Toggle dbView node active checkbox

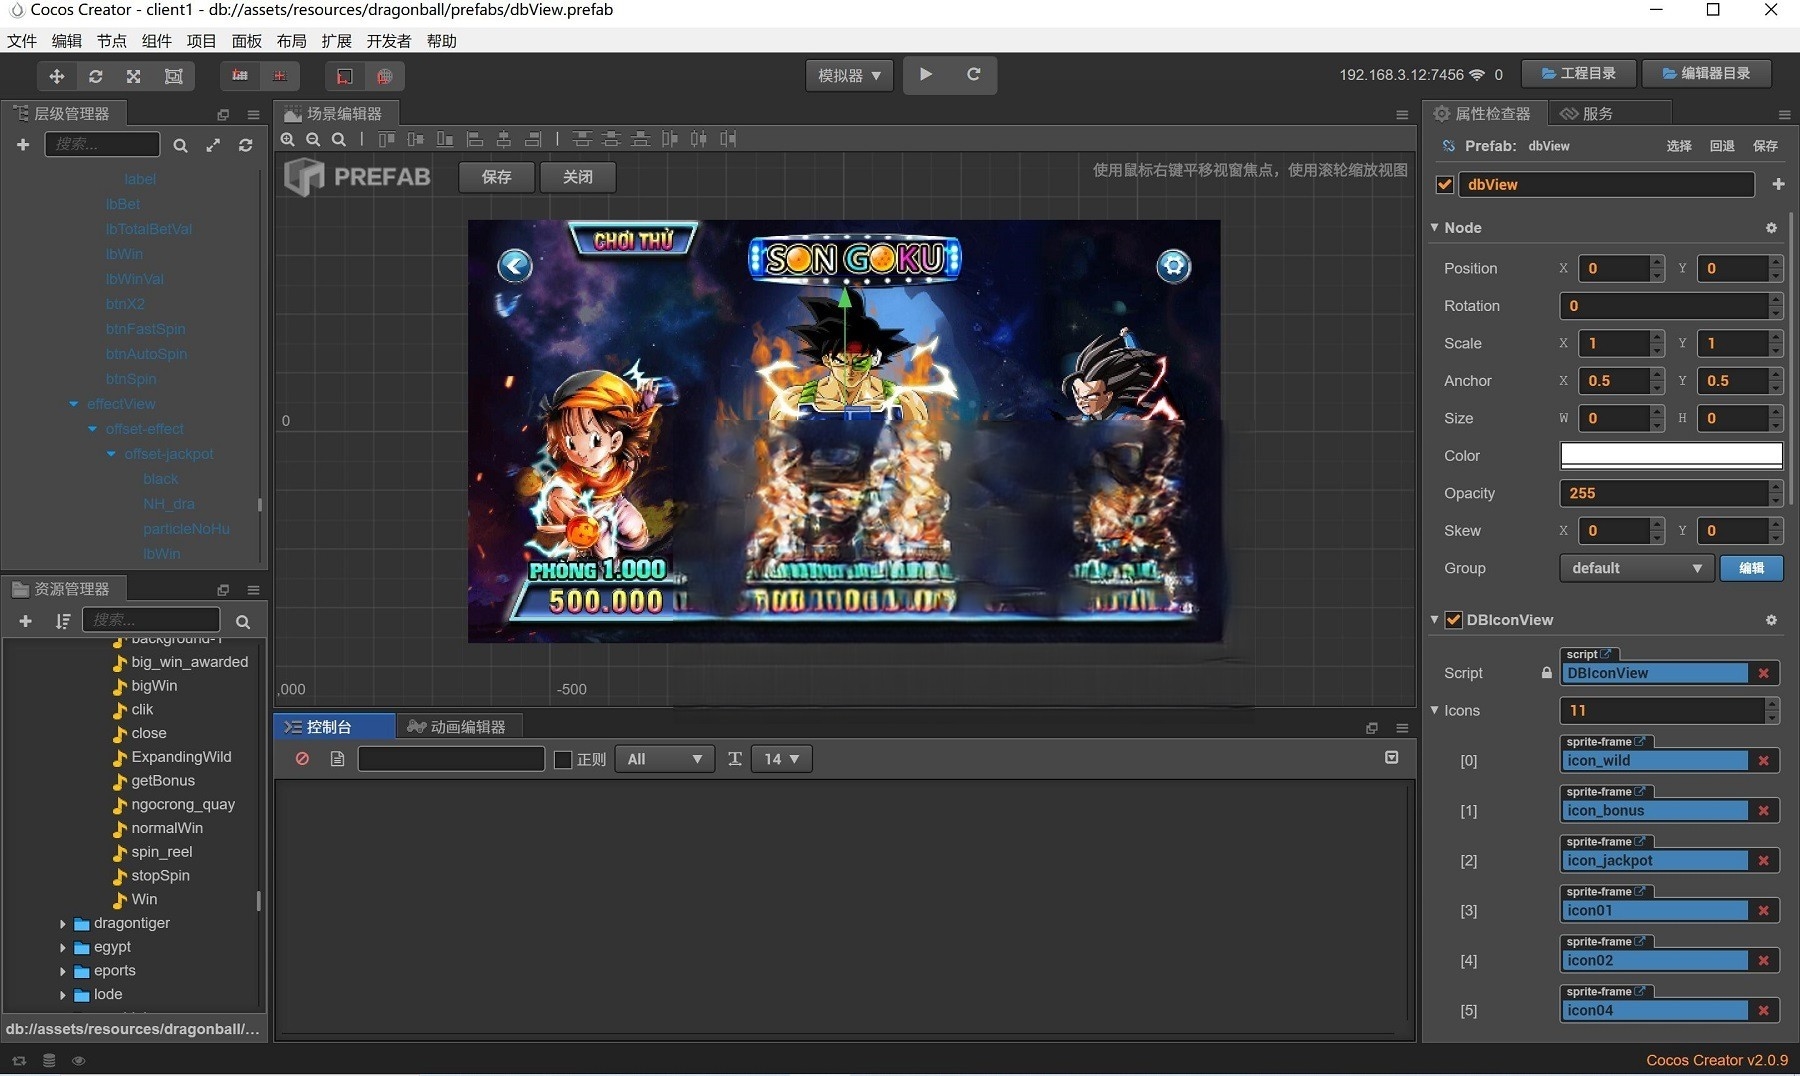click(1444, 185)
